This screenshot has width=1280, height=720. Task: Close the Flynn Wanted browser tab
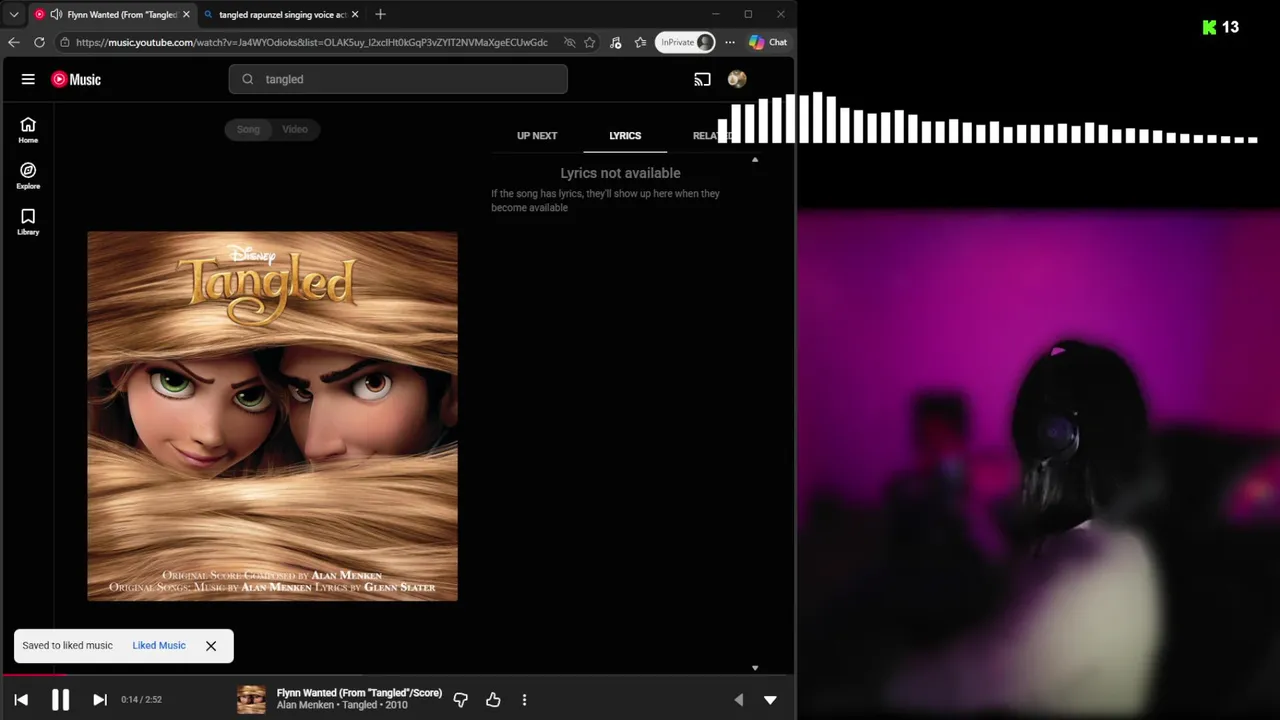tap(186, 14)
